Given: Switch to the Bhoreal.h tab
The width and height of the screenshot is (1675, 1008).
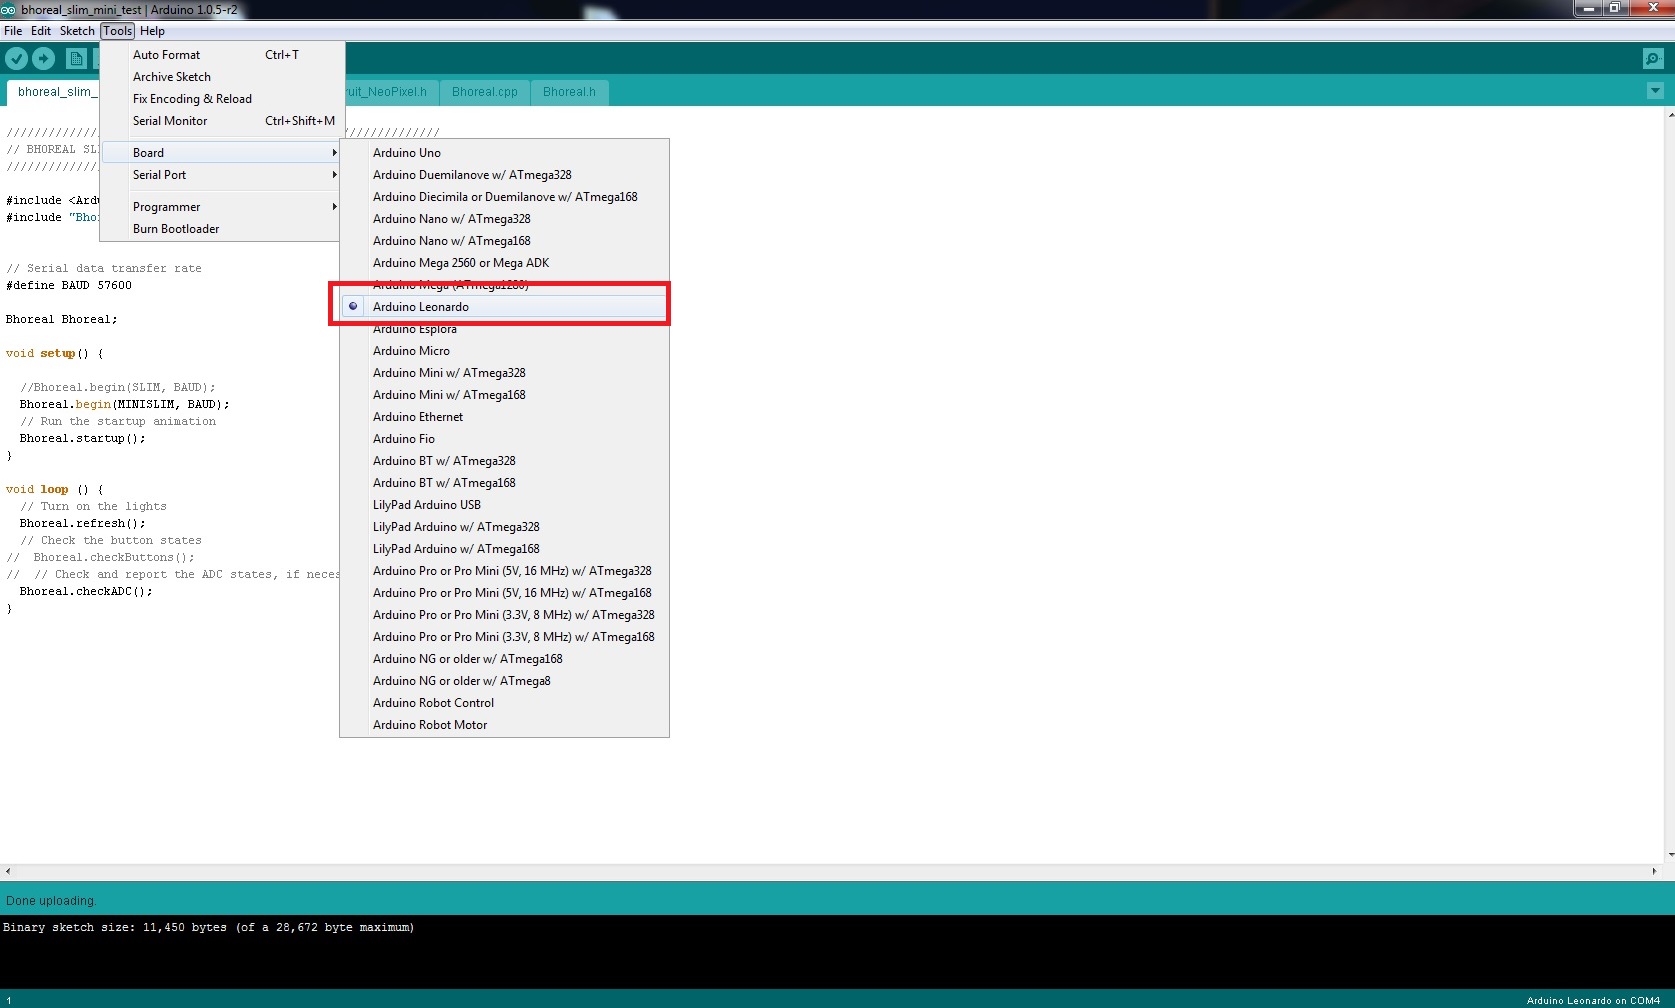Looking at the screenshot, I should pyautogui.click(x=569, y=92).
